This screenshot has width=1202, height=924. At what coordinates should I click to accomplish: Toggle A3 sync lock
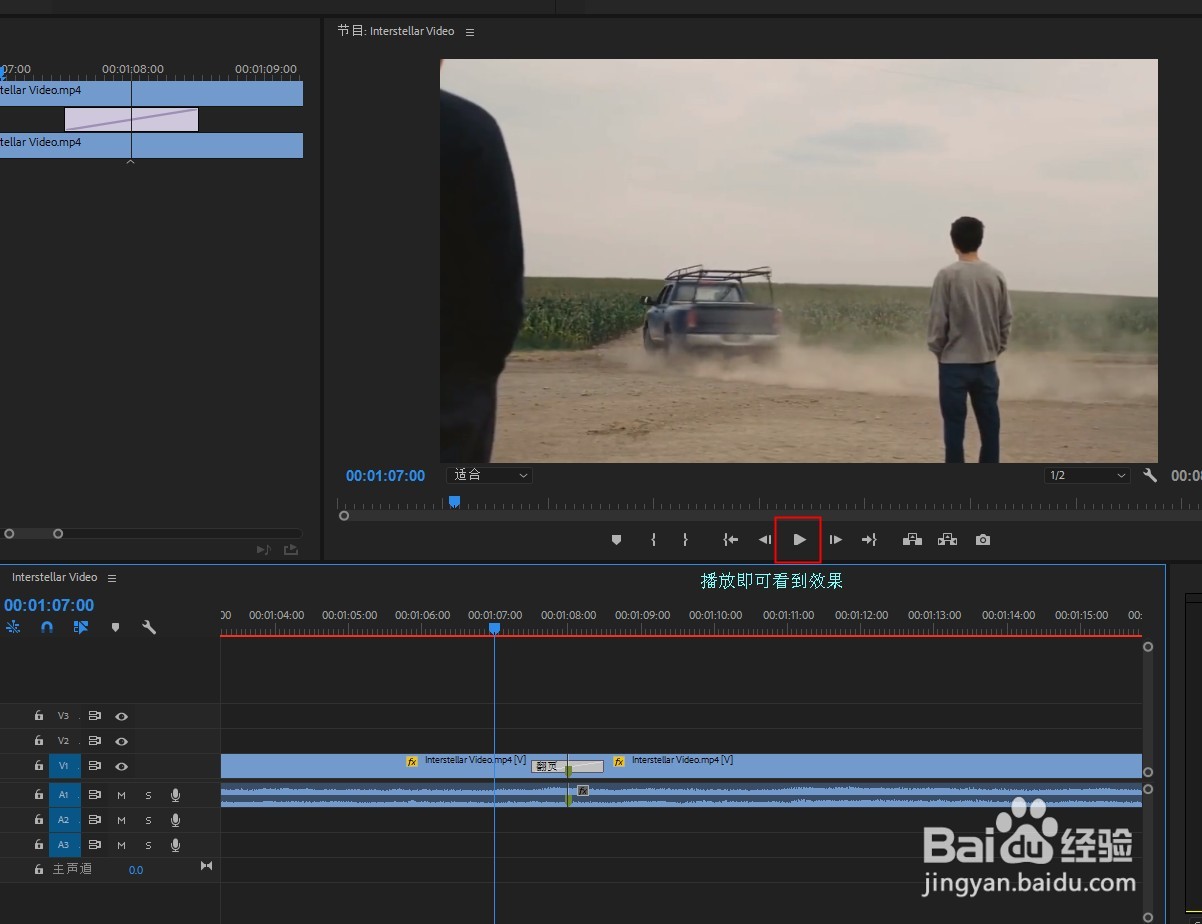pos(95,845)
